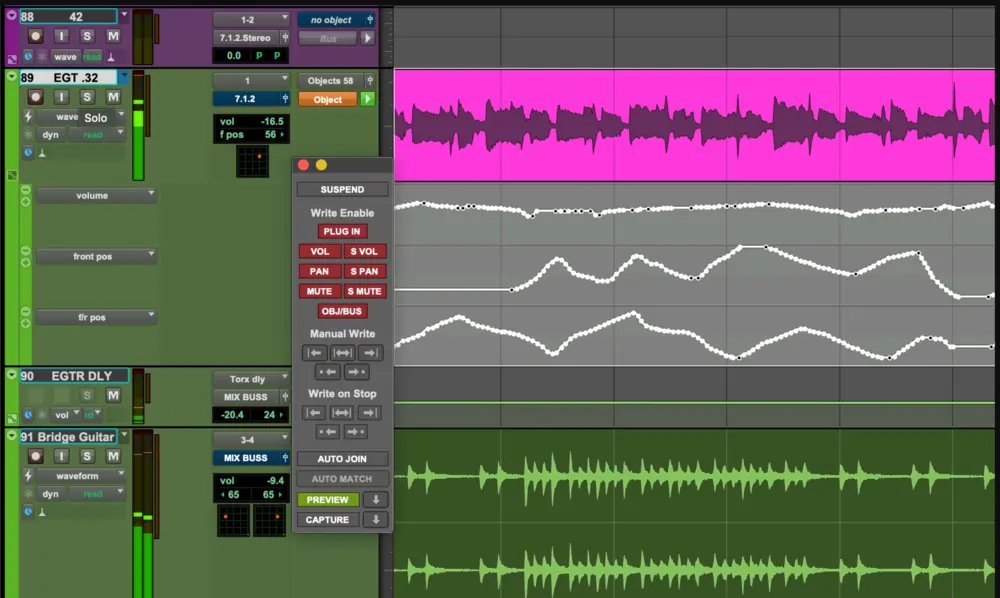The height and width of the screenshot is (598, 1000).
Task: Click the SUSPEND button in the automation window
Action: click(342, 188)
